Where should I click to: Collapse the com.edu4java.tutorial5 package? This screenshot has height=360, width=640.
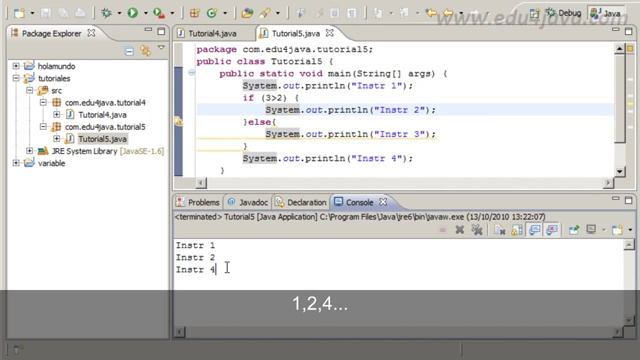43,127
